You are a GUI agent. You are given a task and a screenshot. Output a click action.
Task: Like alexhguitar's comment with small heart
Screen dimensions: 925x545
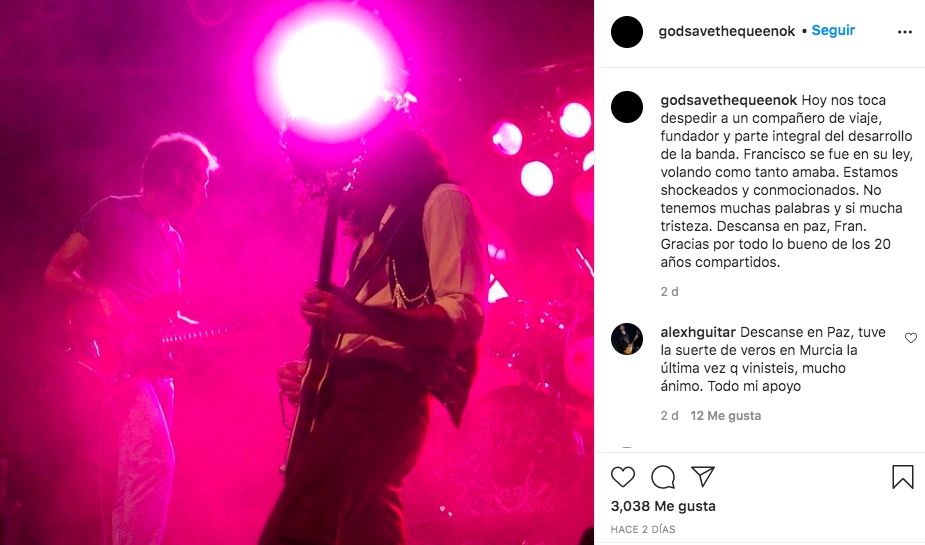[911, 338]
